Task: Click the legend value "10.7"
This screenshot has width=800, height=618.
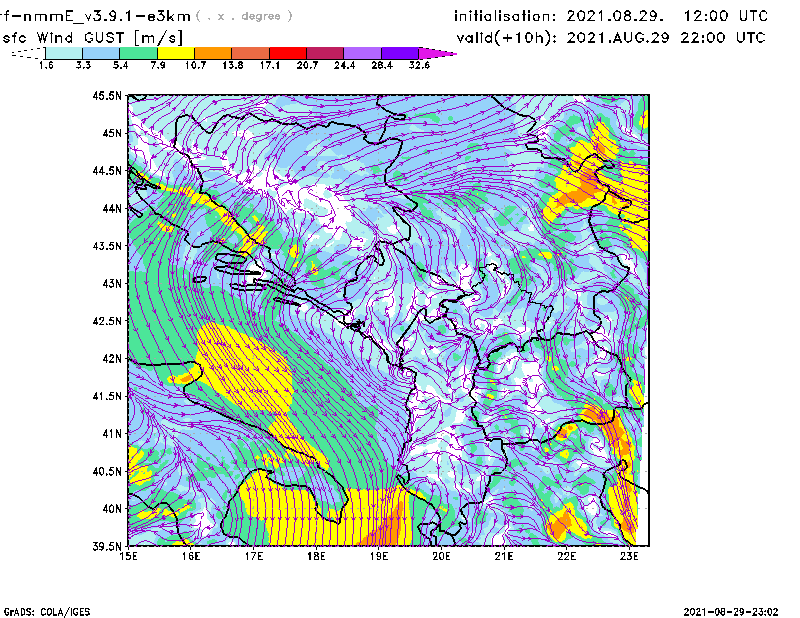Action: click(x=195, y=65)
